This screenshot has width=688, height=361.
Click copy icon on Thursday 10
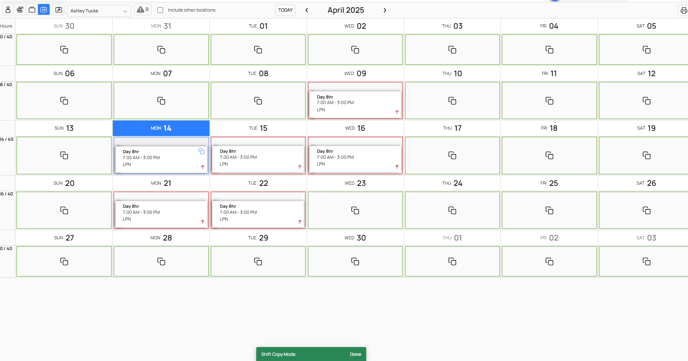tap(452, 101)
